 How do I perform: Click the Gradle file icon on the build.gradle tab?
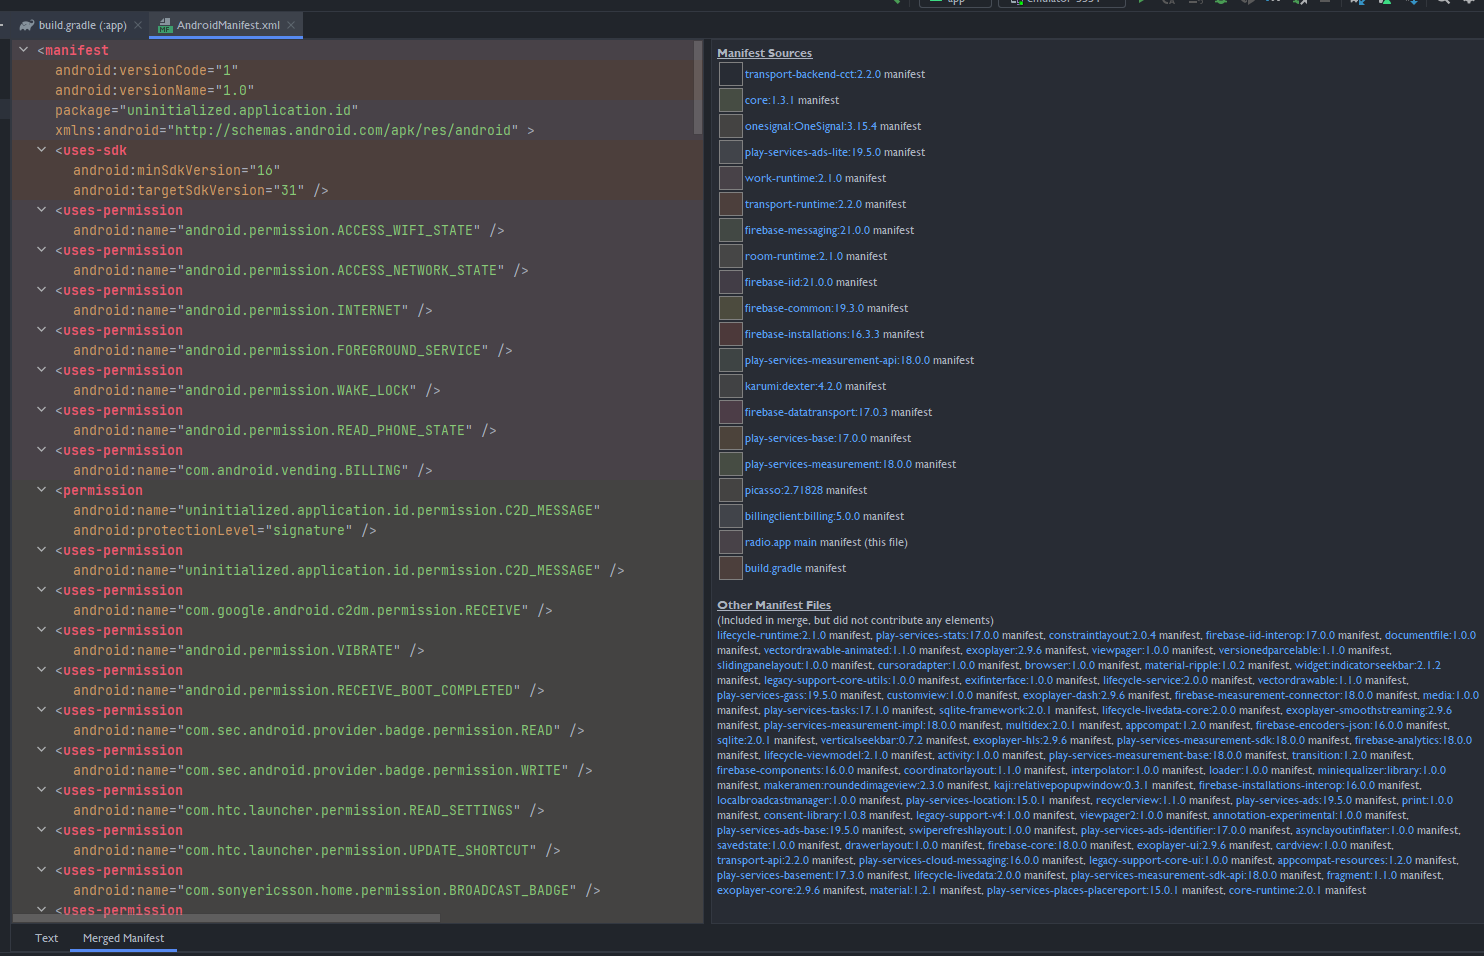click(27, 25)
